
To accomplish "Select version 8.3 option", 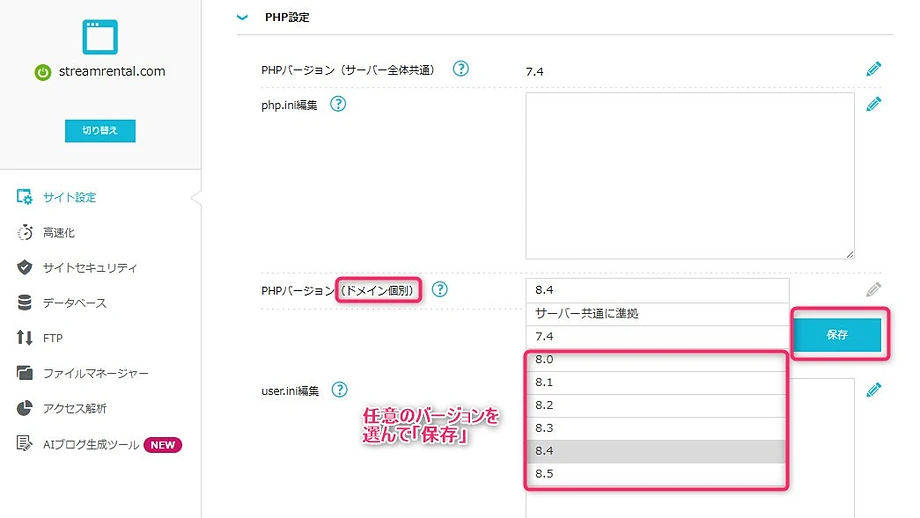I will click(656, 428).
